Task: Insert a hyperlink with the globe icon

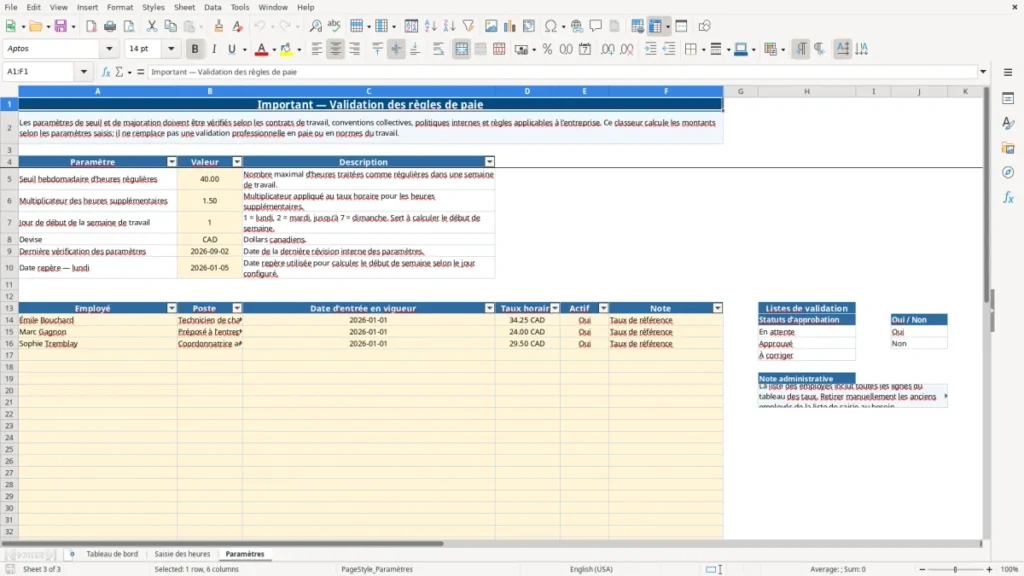Action: coord(577,26)
